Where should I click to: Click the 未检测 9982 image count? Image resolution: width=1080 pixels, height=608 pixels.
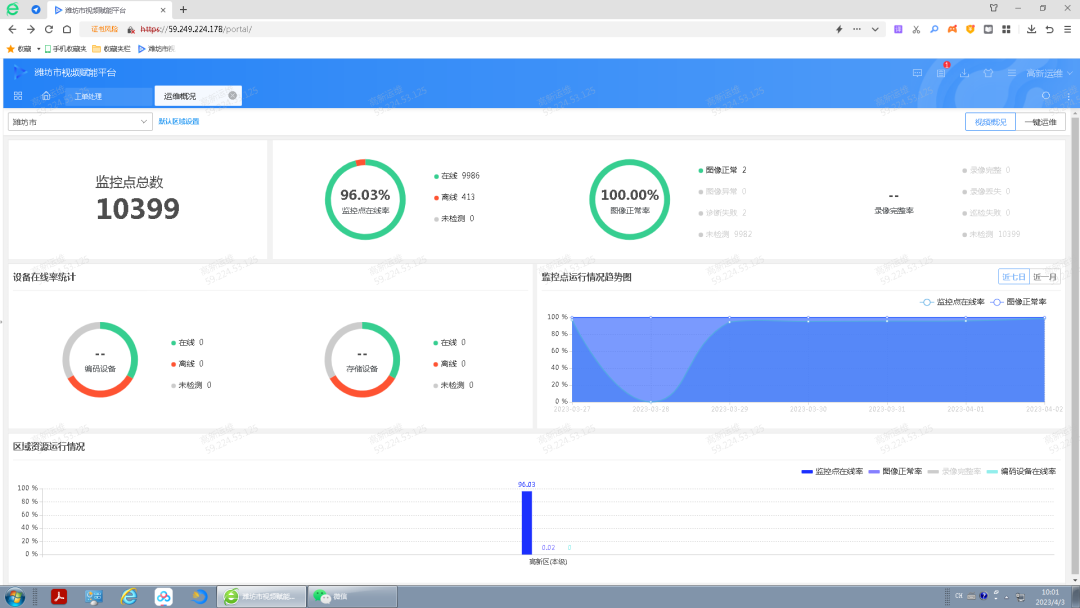[x=725, y=235]
